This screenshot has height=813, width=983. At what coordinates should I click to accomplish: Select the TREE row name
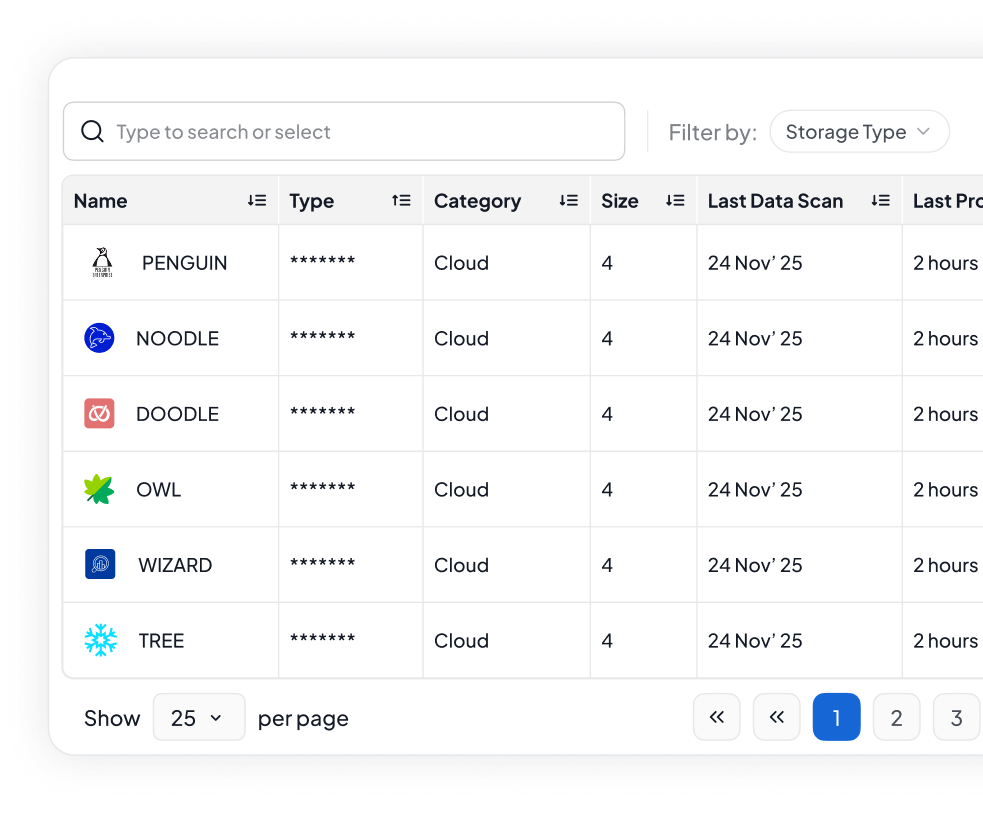point(161,641)
